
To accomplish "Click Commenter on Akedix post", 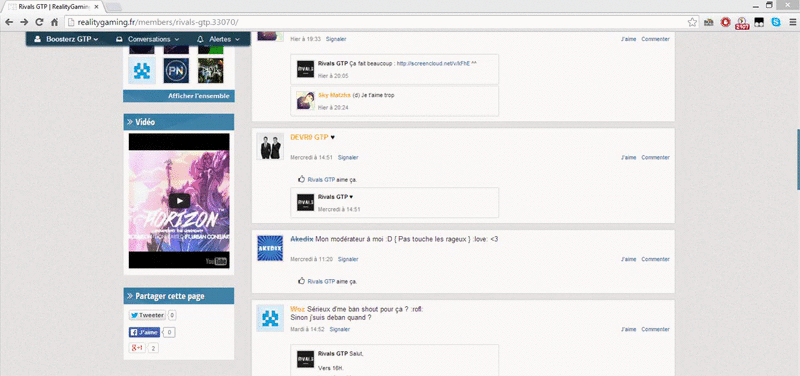I will pyautogui.click(x=655, y=259).
